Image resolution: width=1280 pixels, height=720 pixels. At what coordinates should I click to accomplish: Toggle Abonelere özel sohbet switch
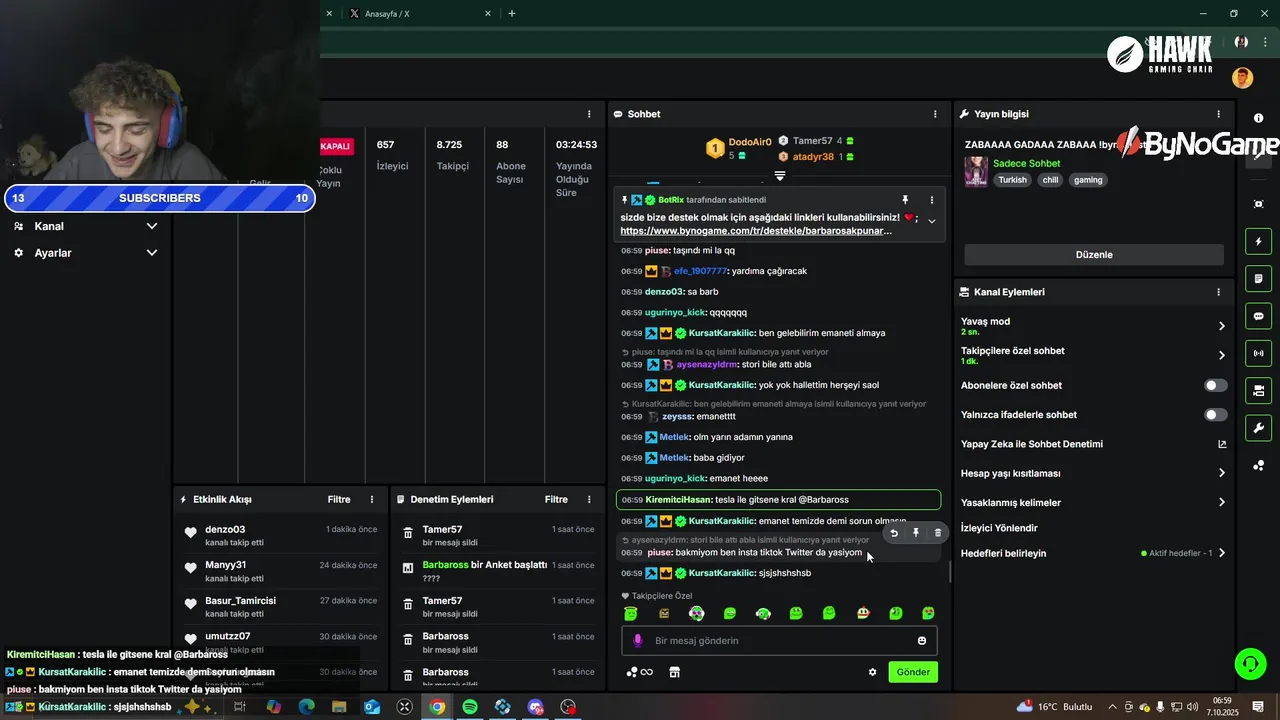pos(1215,385)
